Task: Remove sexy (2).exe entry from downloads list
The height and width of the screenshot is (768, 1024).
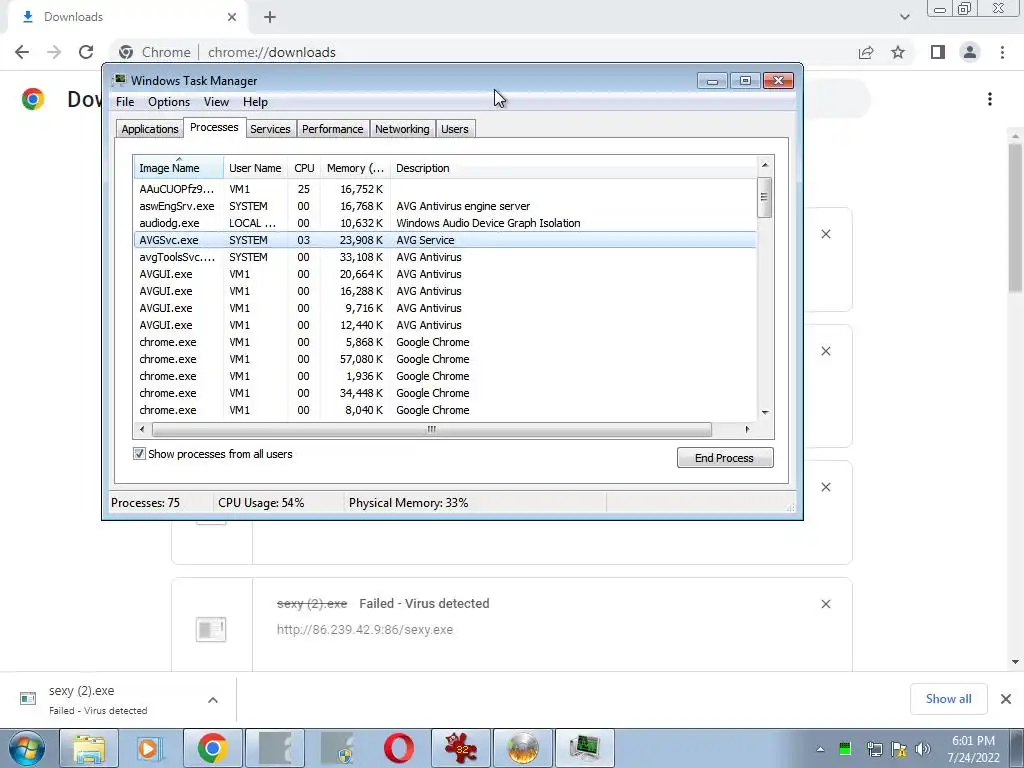Action: tap(825, 604)
